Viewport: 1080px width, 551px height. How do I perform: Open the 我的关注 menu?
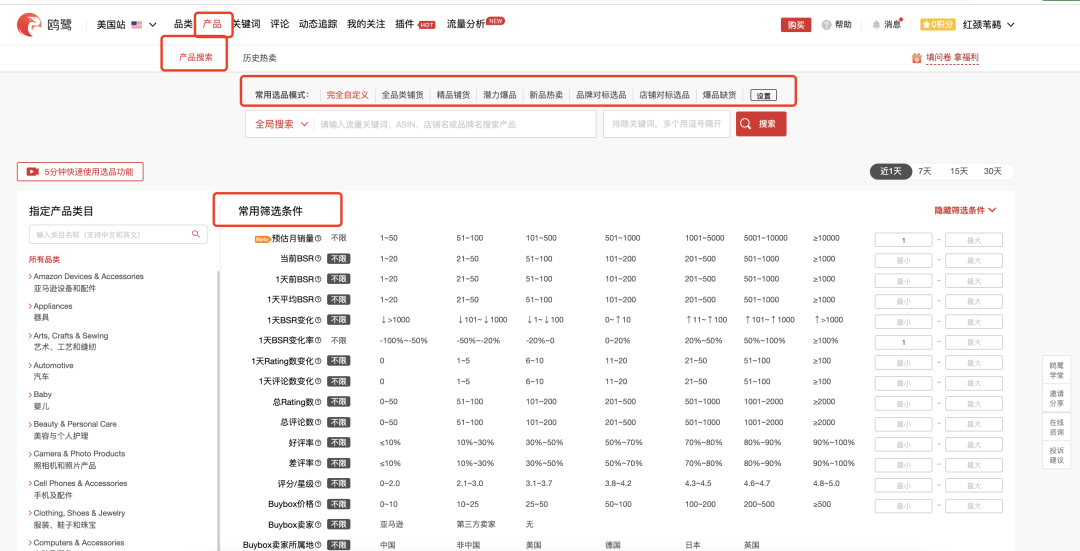pyautogui.click(x=366, y=24)
